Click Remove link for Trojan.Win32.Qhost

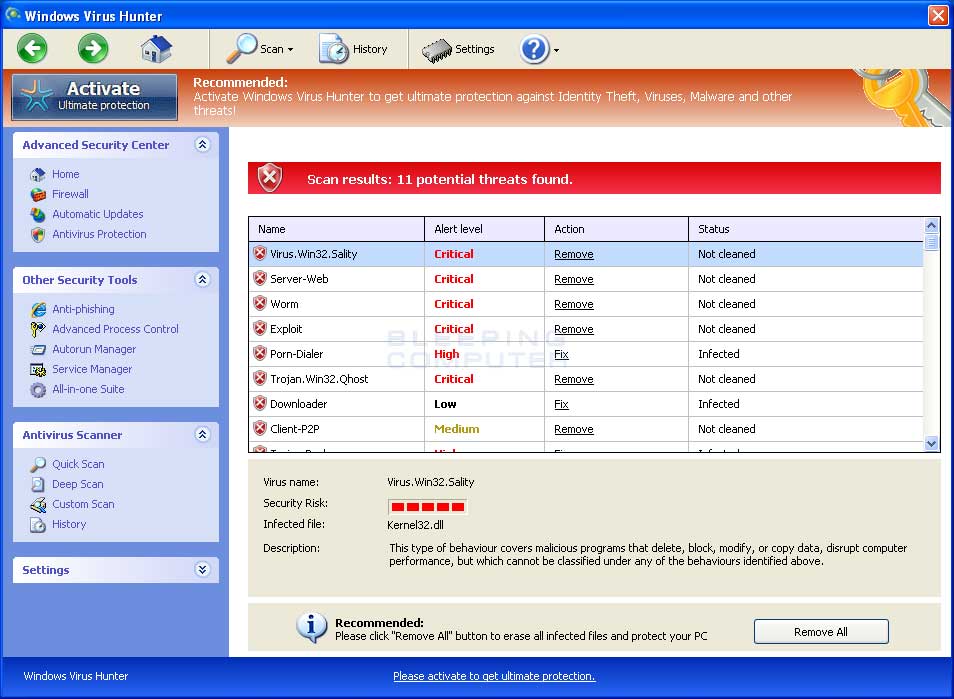tap(574, 379)
